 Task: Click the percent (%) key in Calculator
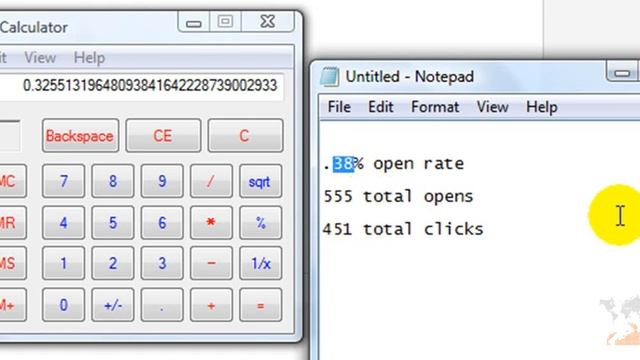(x=260, y=222)
